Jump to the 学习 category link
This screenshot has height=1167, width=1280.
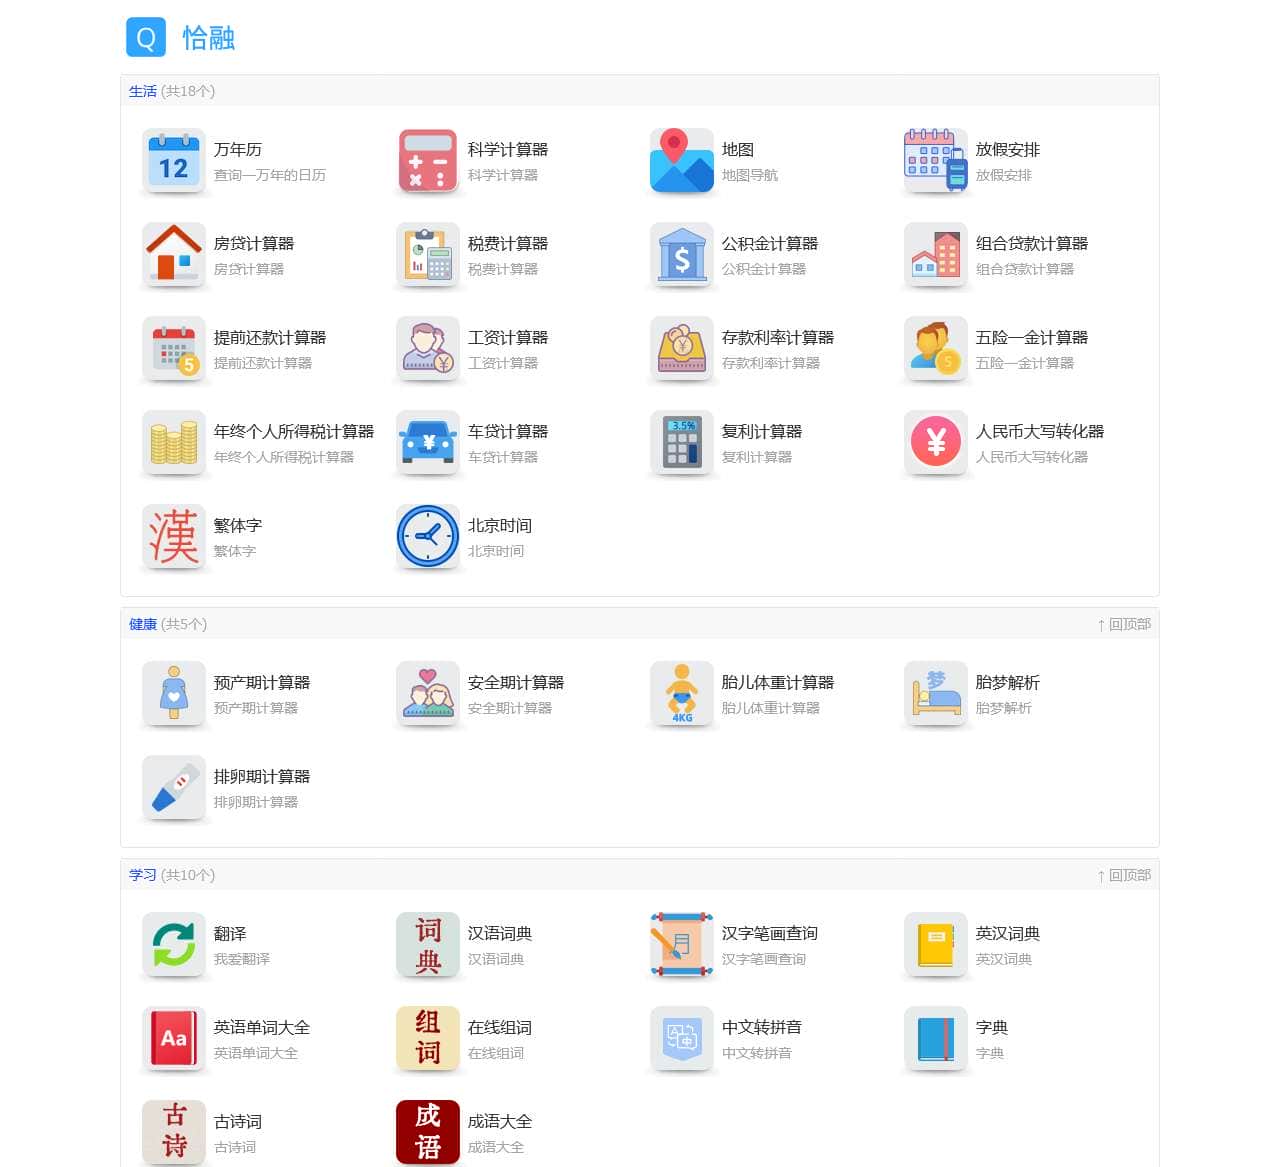point(143,875)
